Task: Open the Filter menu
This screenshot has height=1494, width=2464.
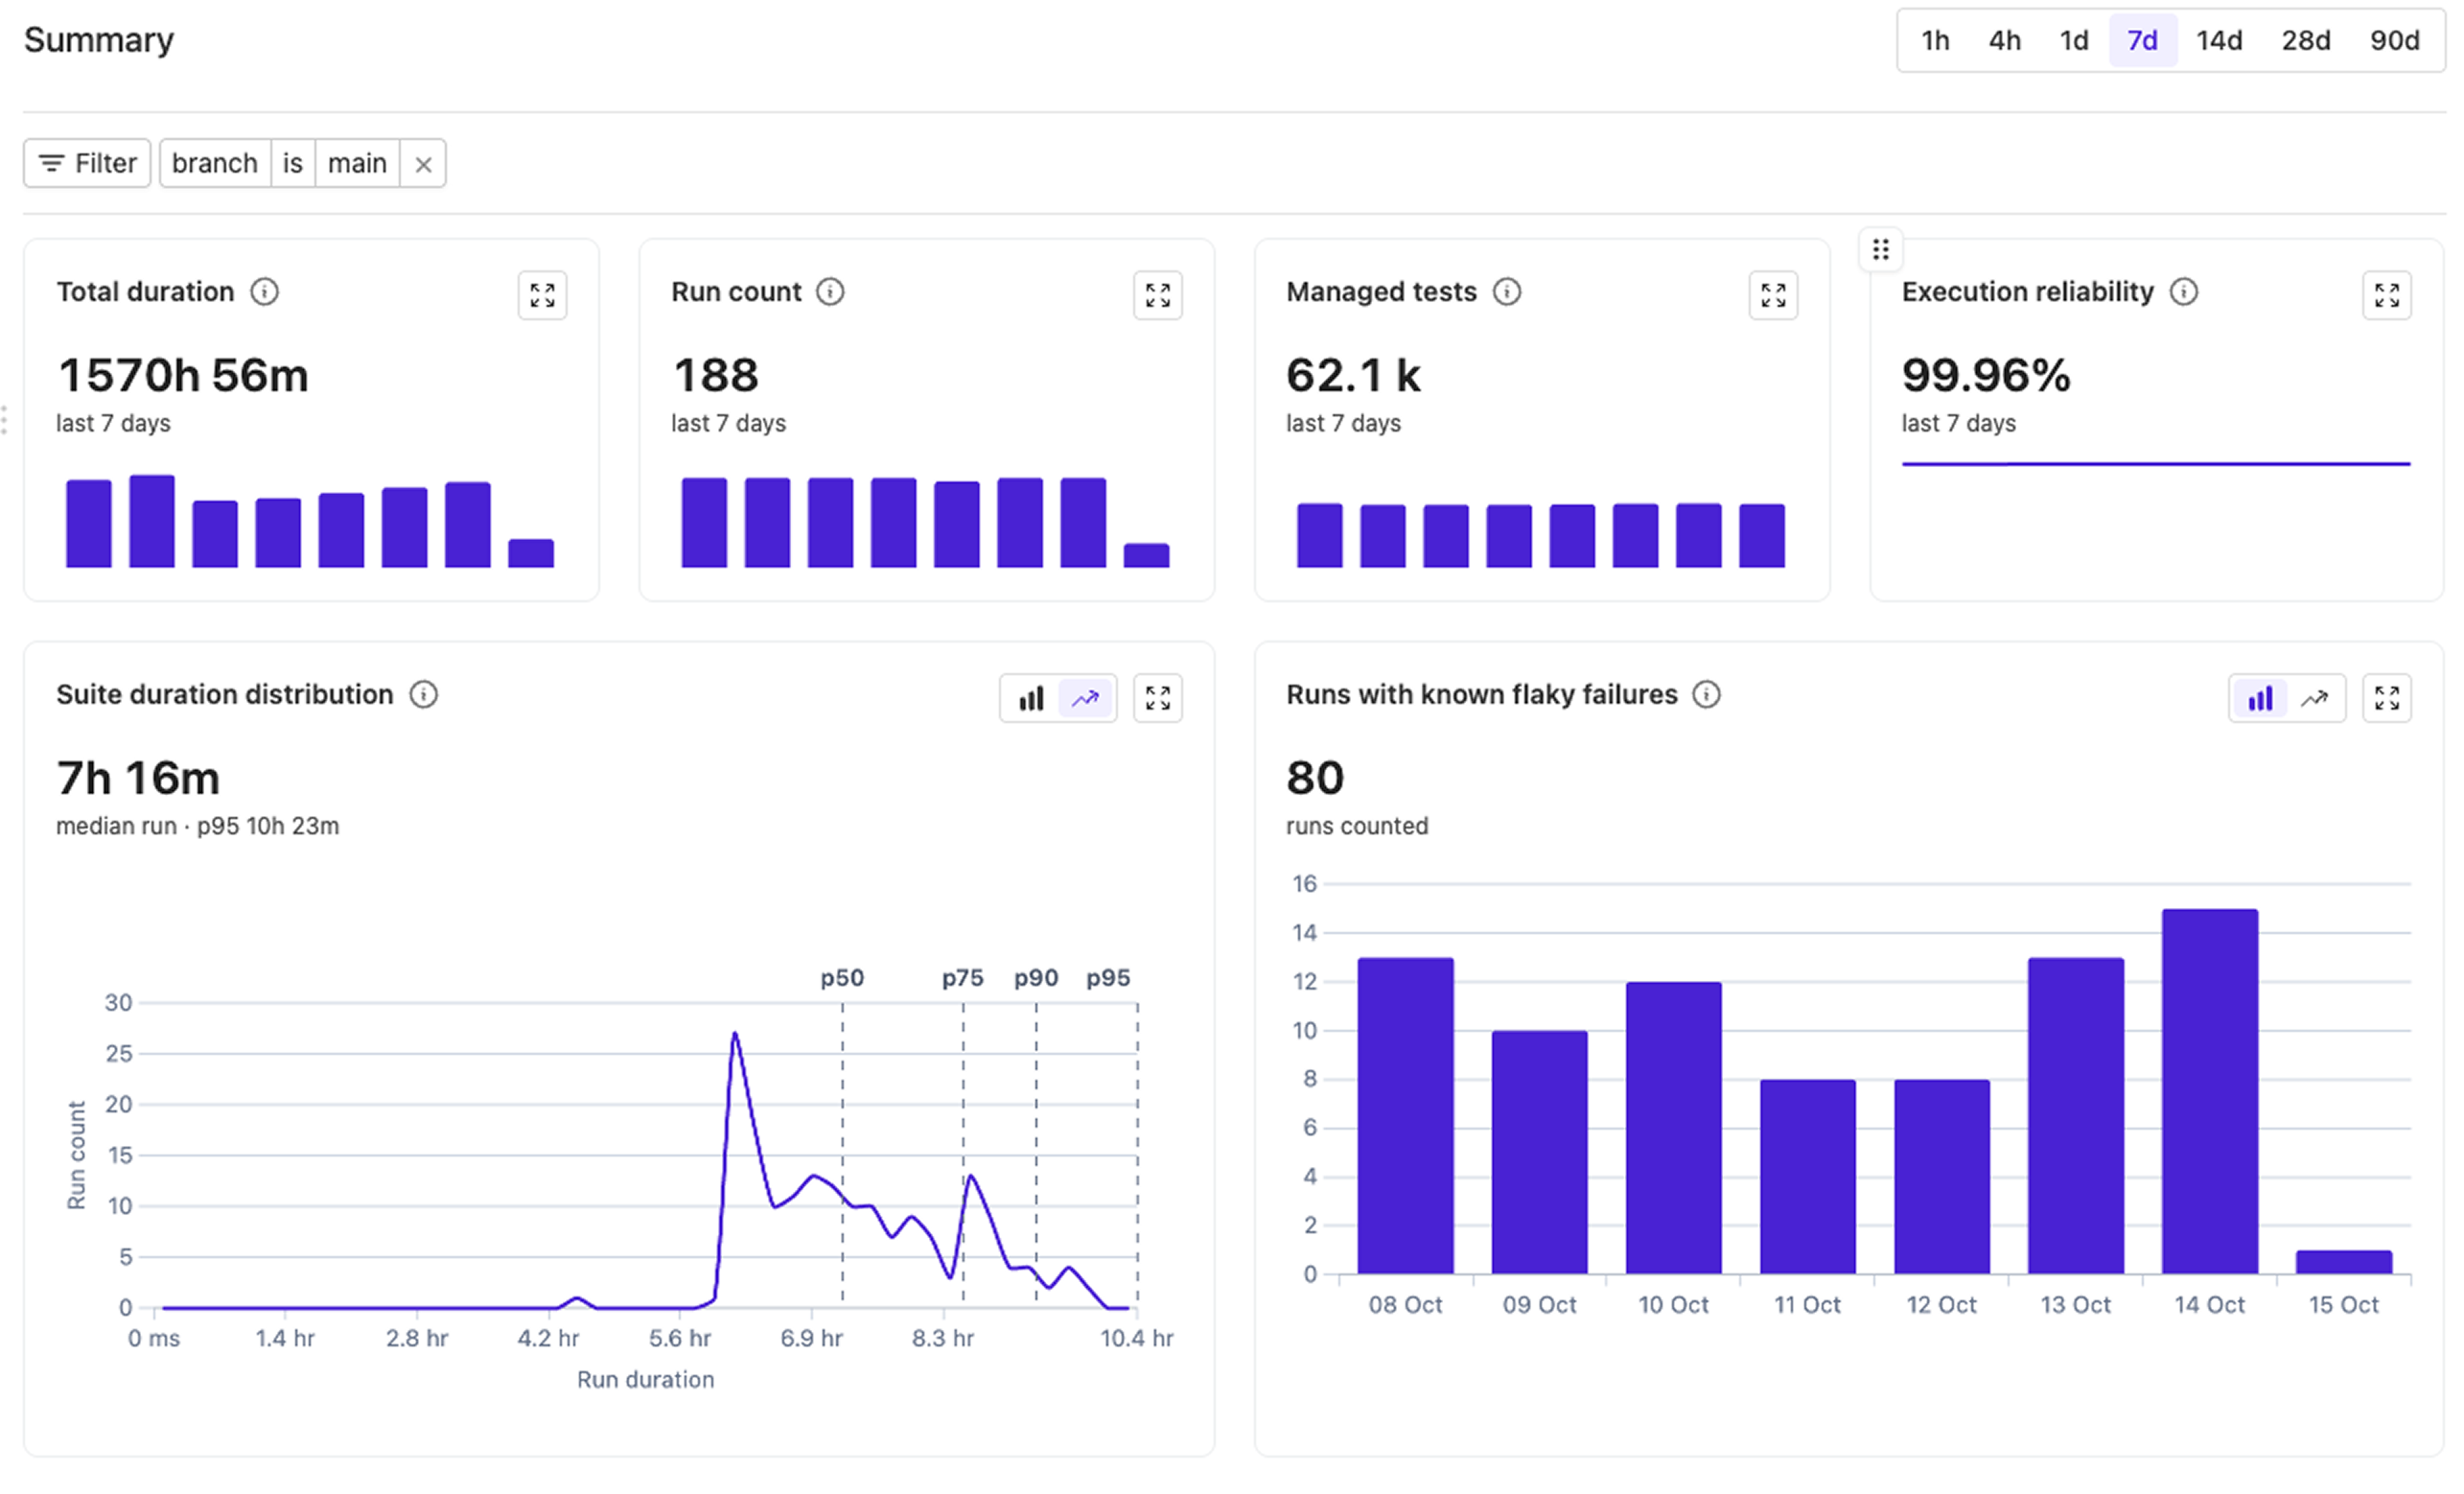Action: [87, 164]
